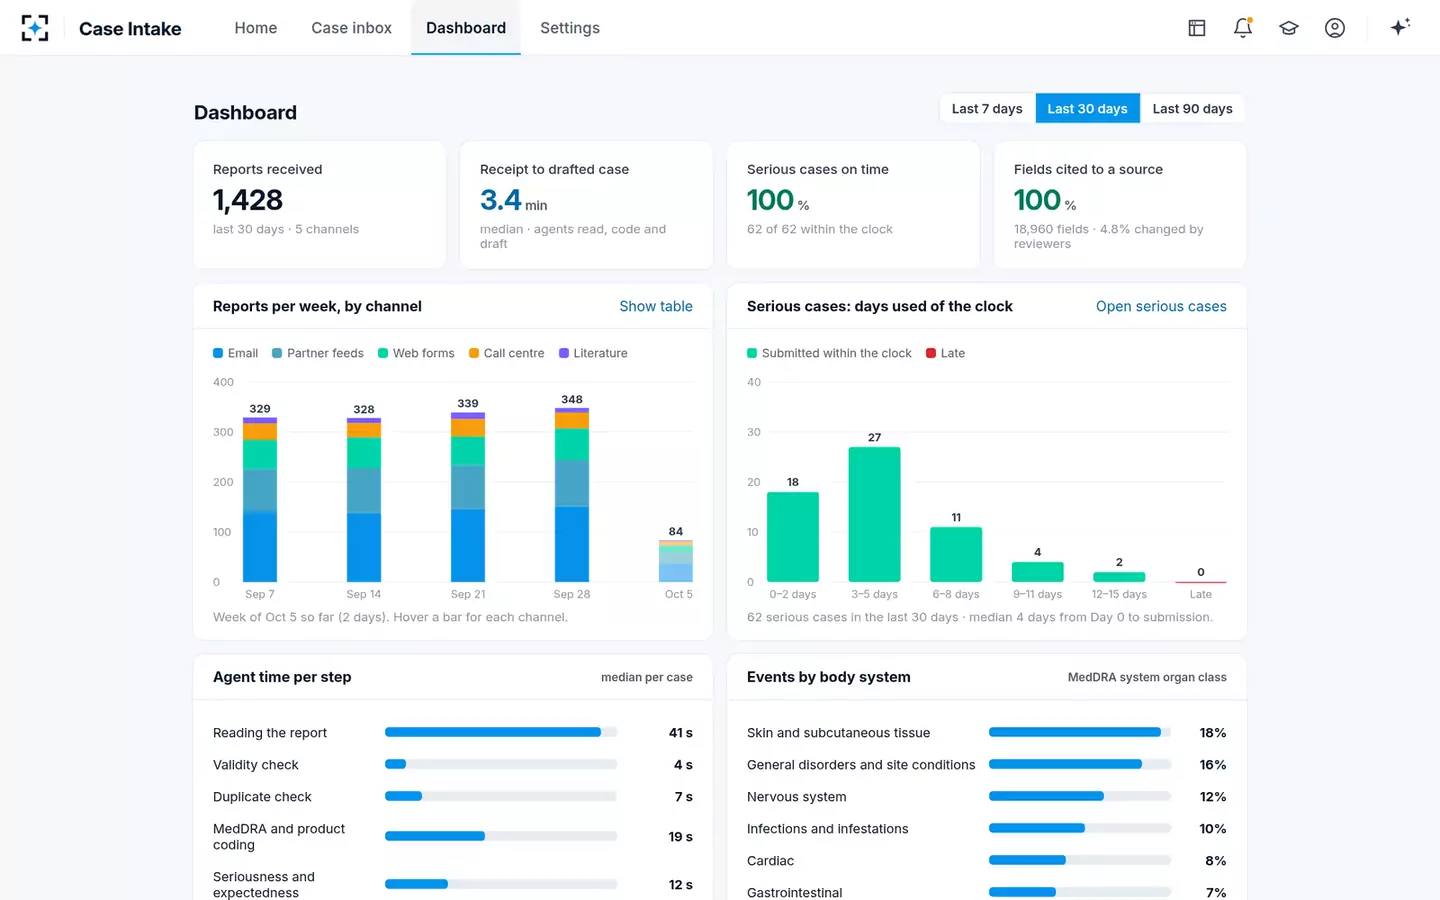1440x900 pixels.
Task: Go to the Home tab
Action: 256,28
